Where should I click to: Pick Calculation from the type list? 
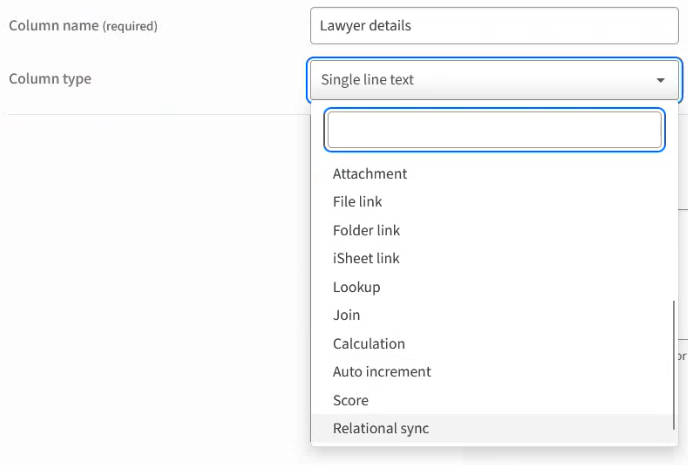369,343
